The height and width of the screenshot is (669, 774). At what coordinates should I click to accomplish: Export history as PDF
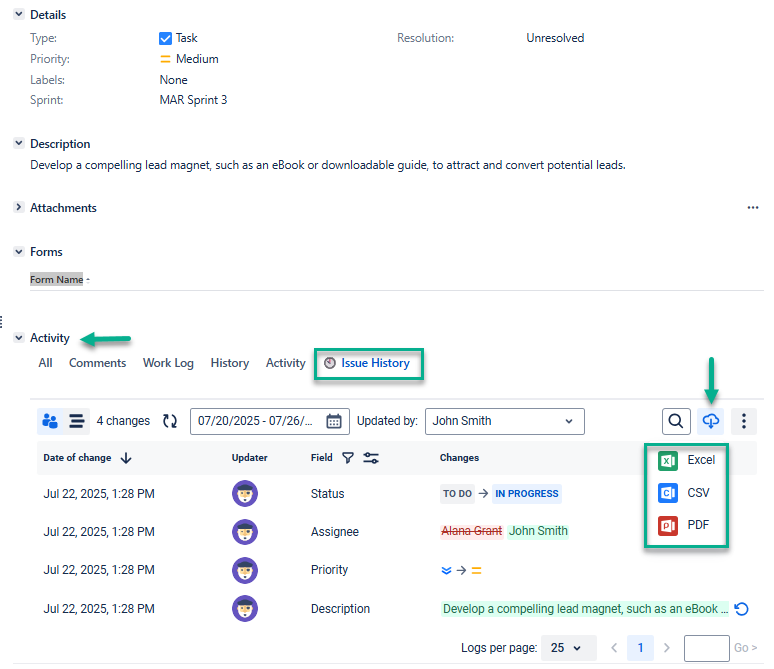pyautogui.click(x=684, y=525)
